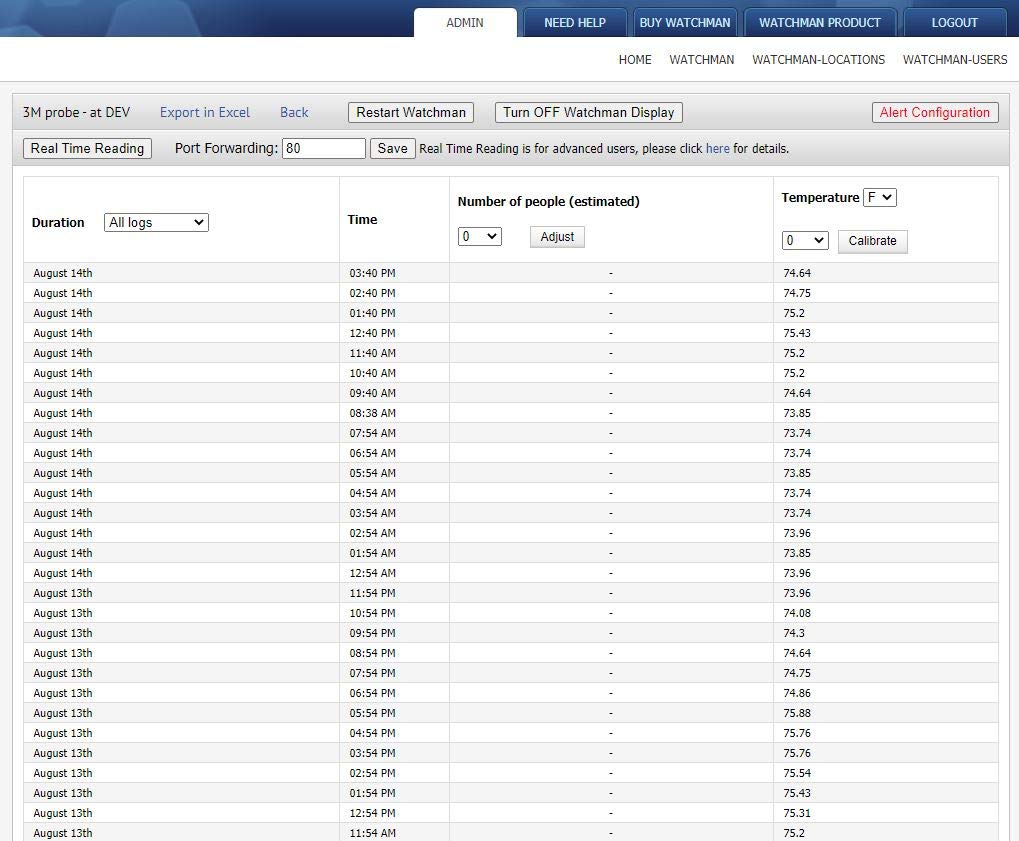This screenshot has width=1019, height=841.
Task: Open the ADMIN tab
Action: coord(465,23)
